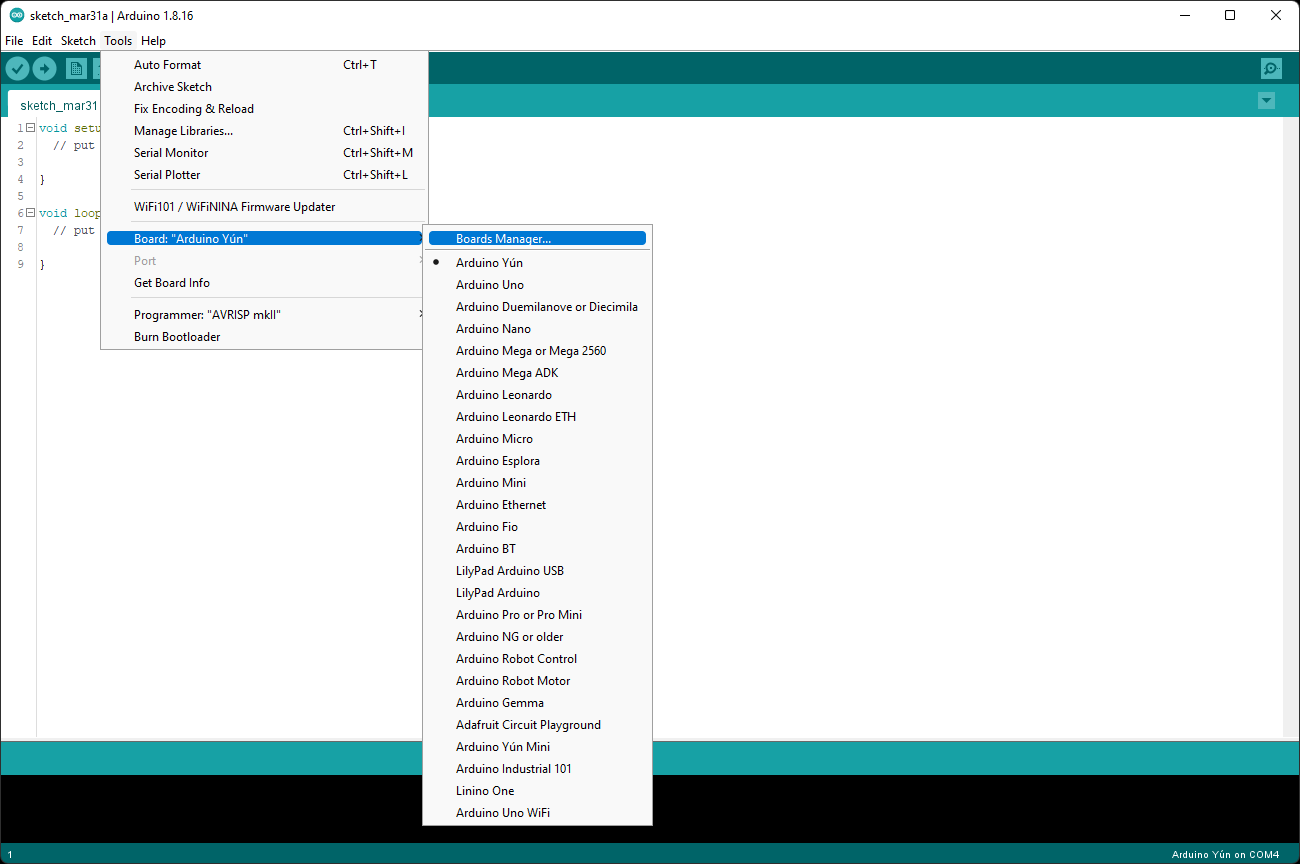Close the open Tools menu
This screenshot has height=864, width=1300.
(118, 41)
